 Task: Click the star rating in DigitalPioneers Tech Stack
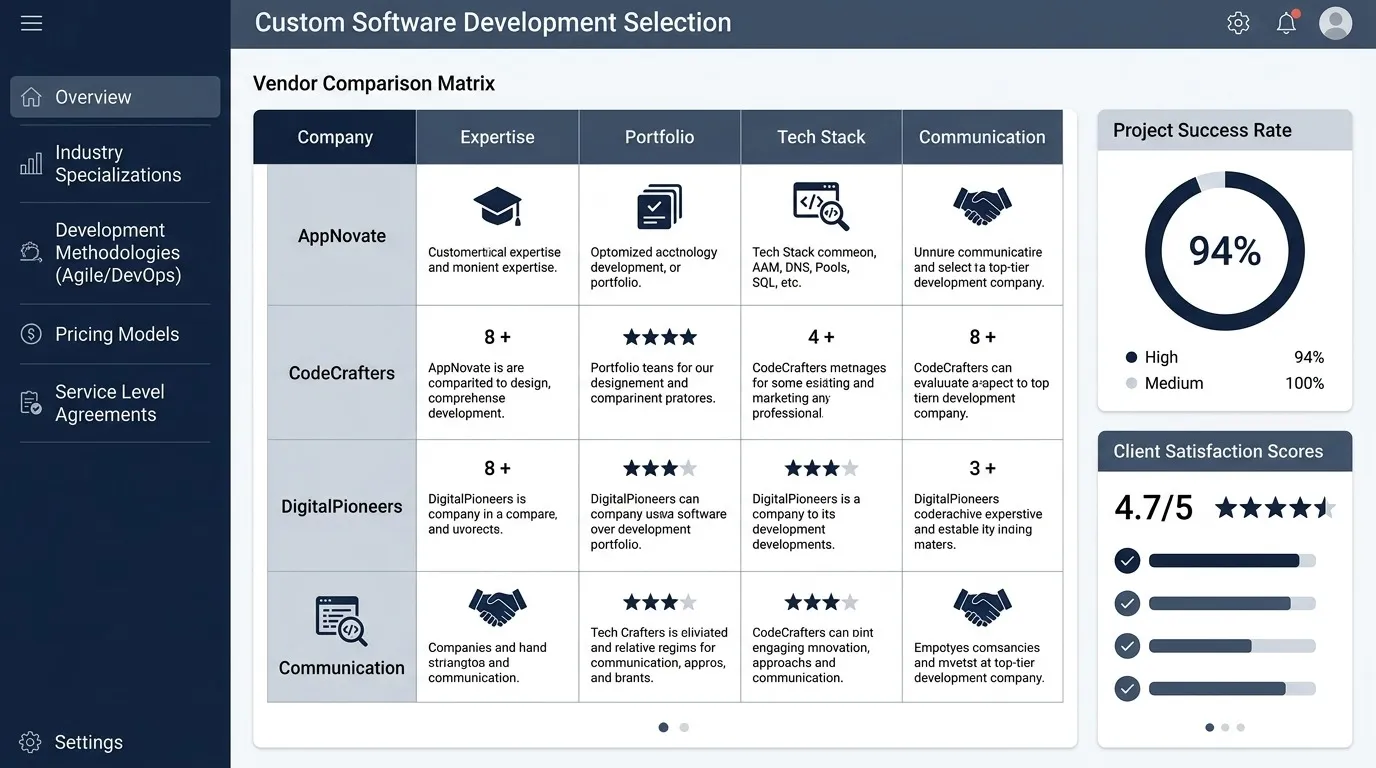pyautogui.click(x=821, y=468)
